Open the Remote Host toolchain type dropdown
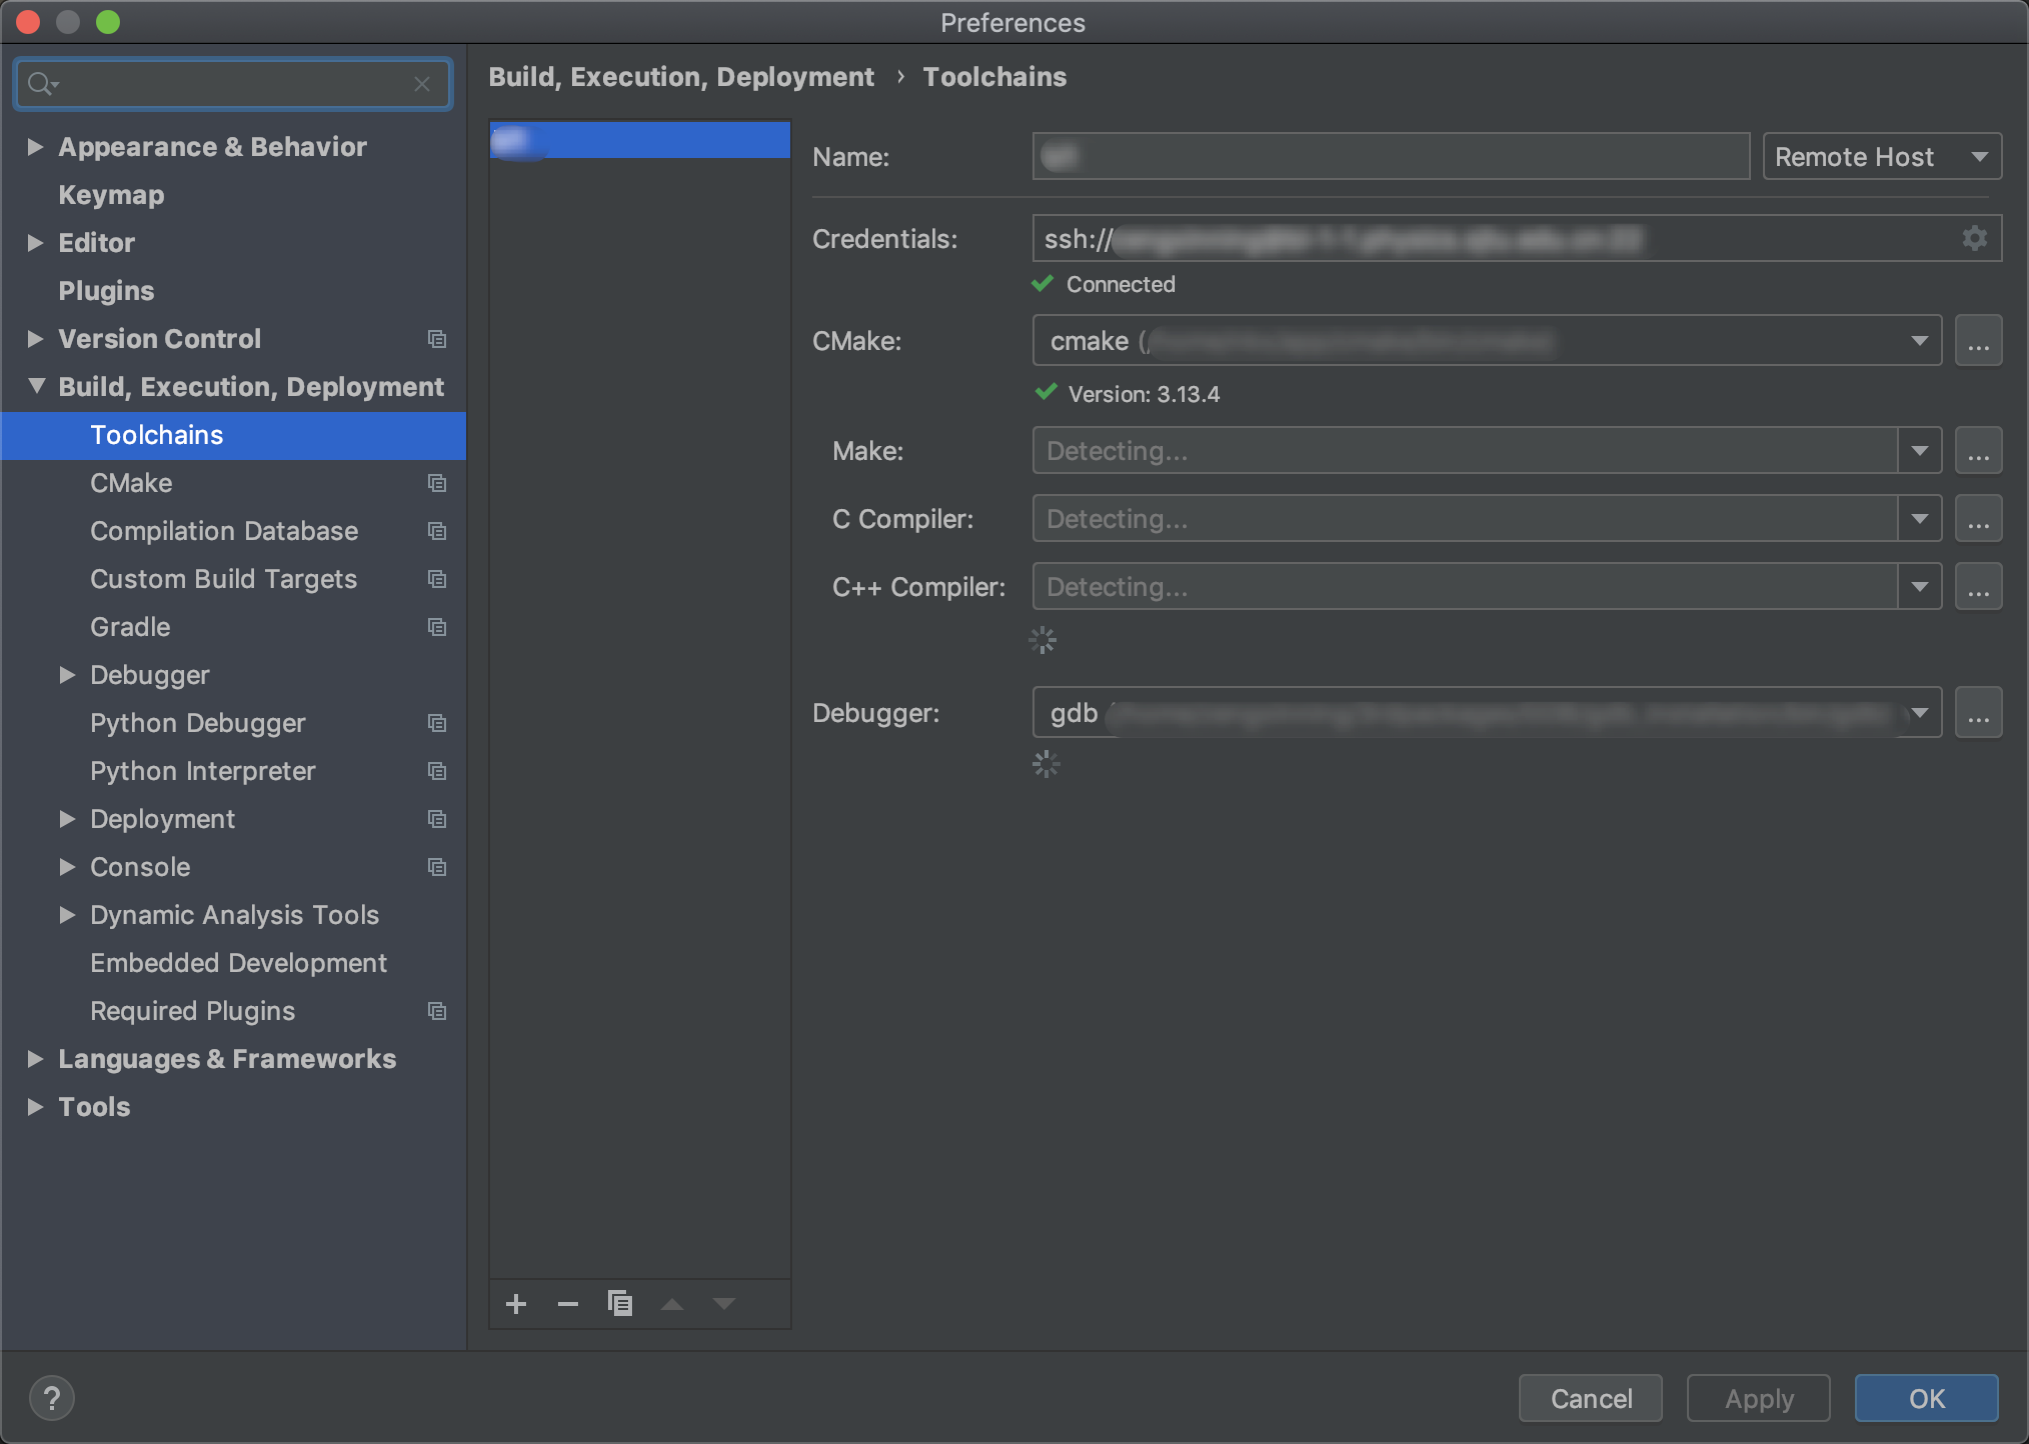2029x1444 pixels. point(1881,156)
